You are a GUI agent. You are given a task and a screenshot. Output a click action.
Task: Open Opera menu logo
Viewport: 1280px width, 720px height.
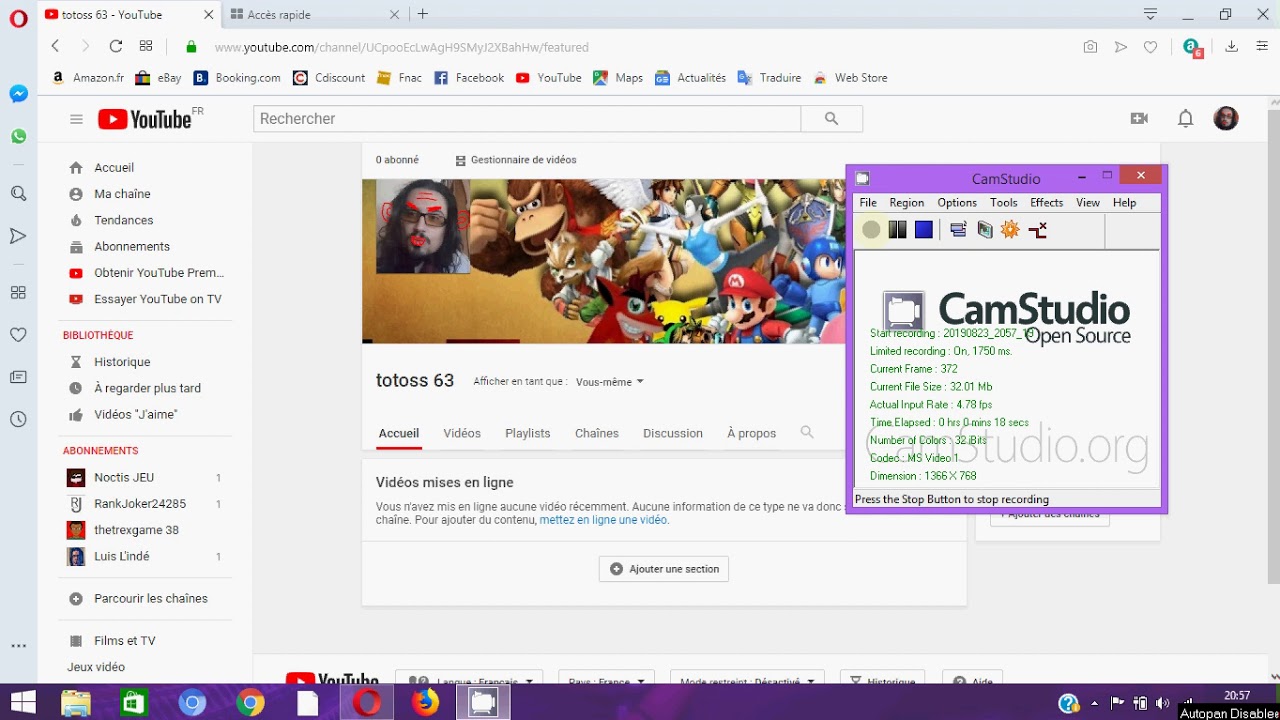tap(18, 18)
